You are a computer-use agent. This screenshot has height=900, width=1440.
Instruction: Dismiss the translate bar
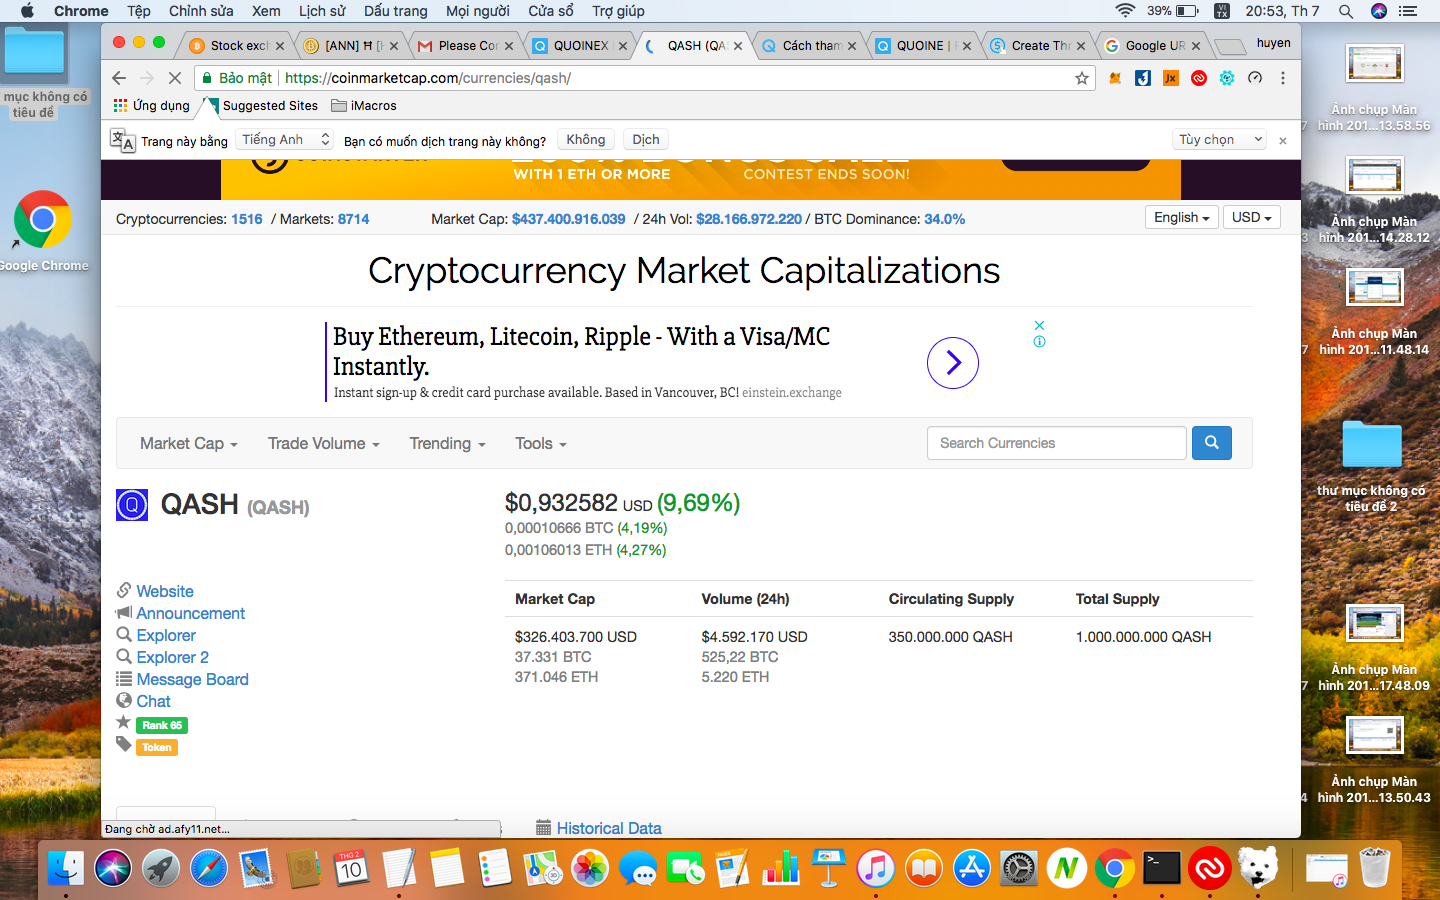pyautogui.click(x=1283, y=141)
